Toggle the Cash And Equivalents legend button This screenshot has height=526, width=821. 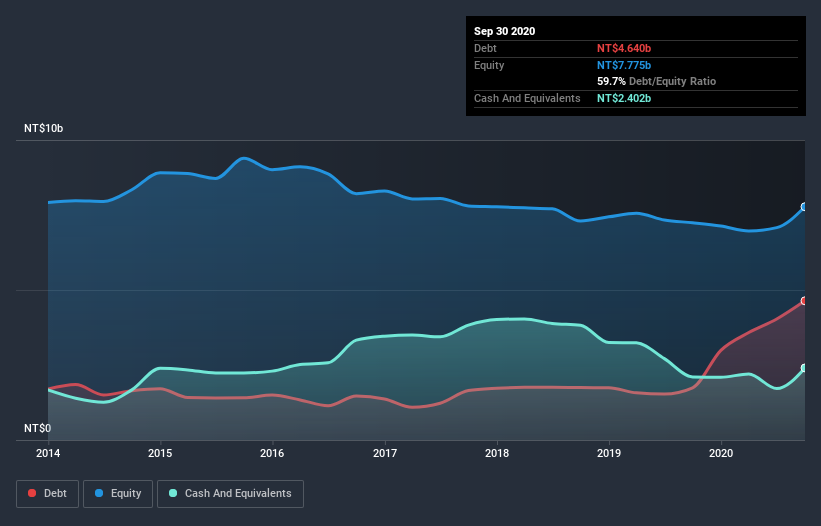tap(230, 494)
